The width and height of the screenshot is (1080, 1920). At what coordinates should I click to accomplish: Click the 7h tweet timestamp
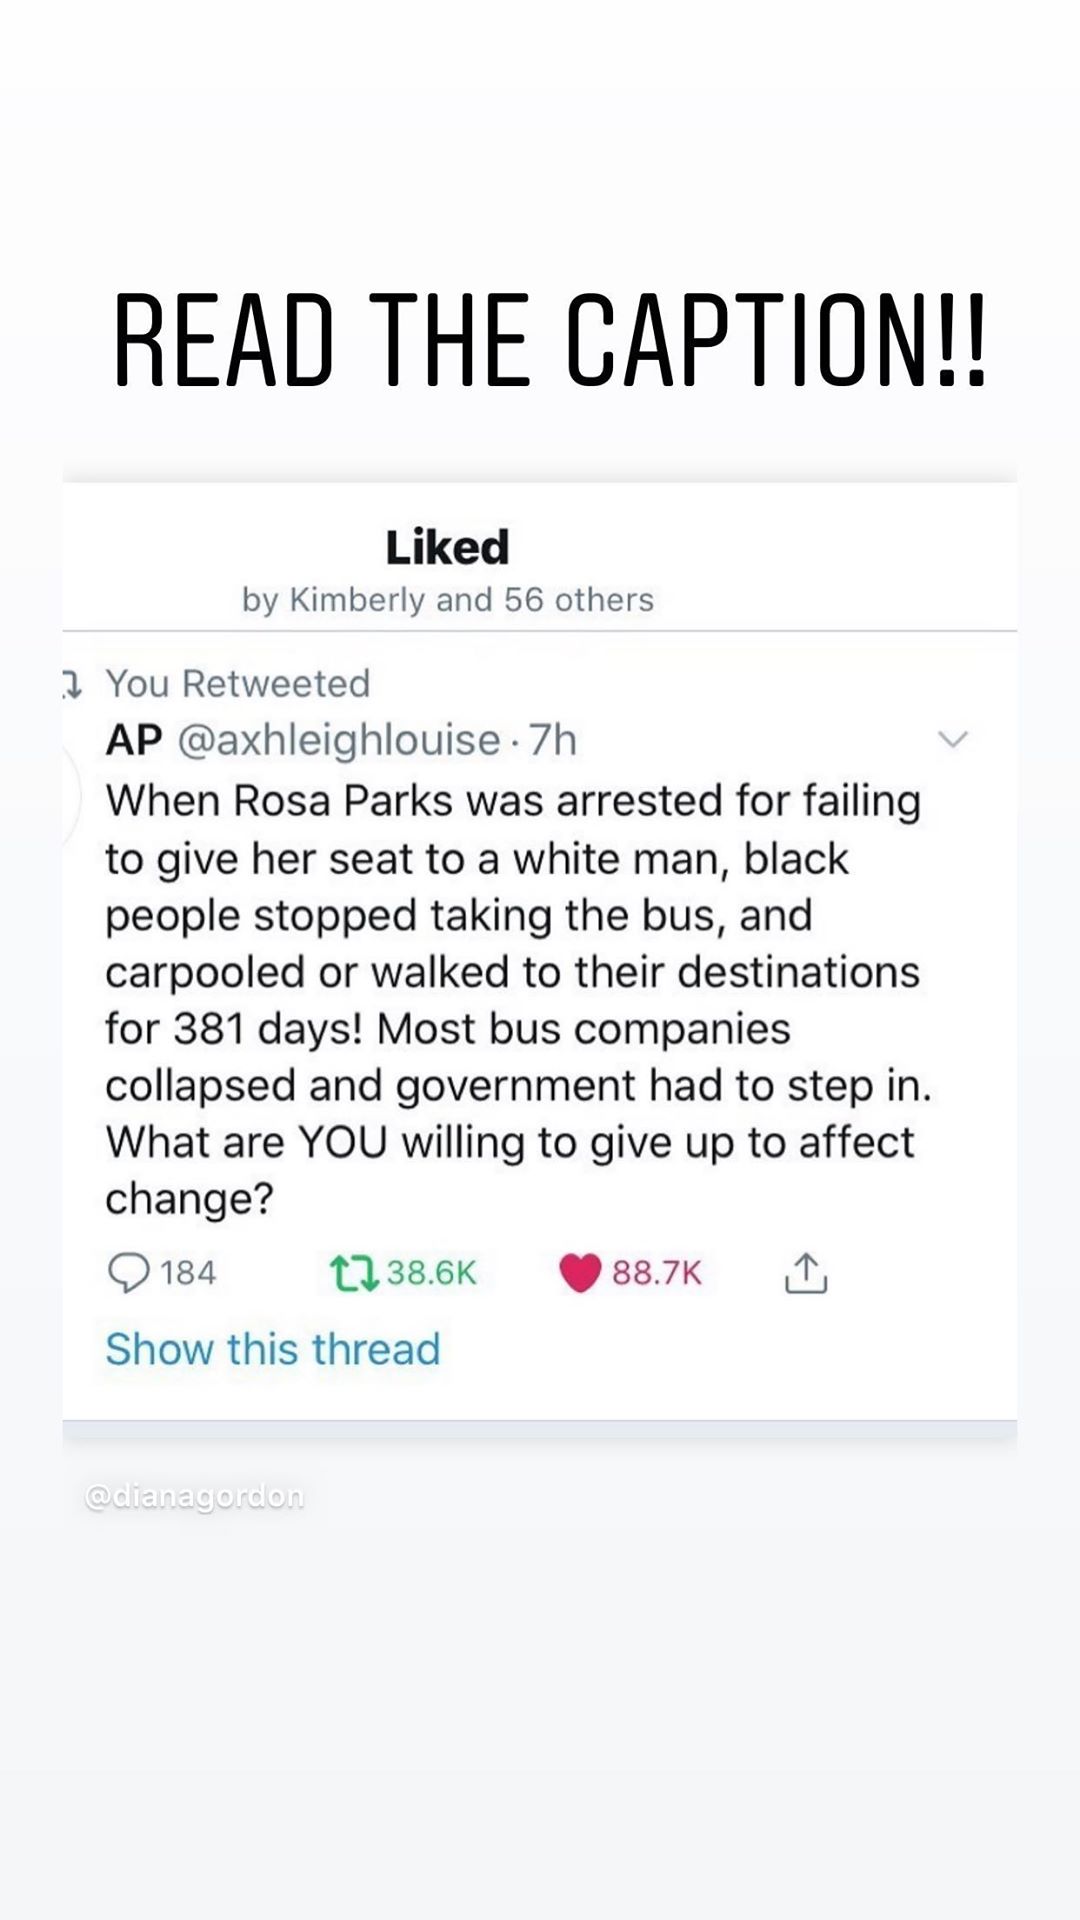[x=553, y=740]
